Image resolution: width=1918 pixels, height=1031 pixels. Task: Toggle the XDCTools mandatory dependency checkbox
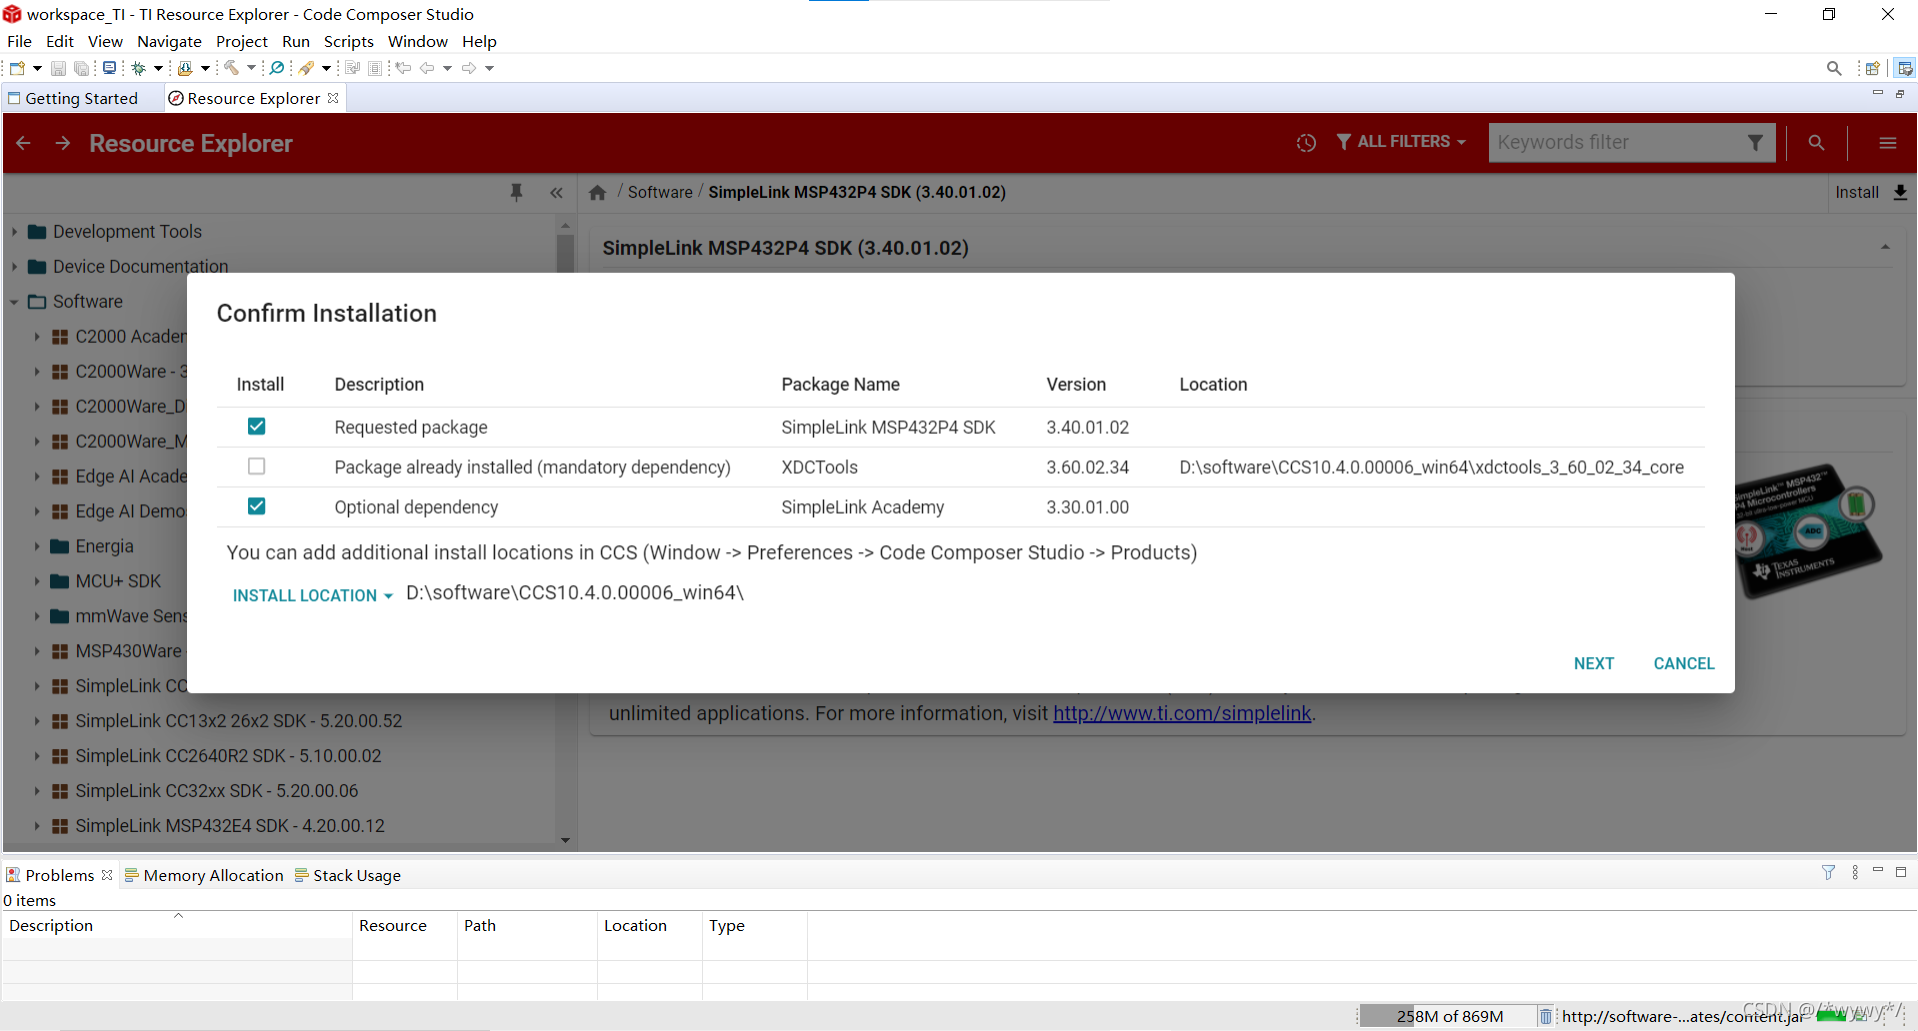click(257, 466)
